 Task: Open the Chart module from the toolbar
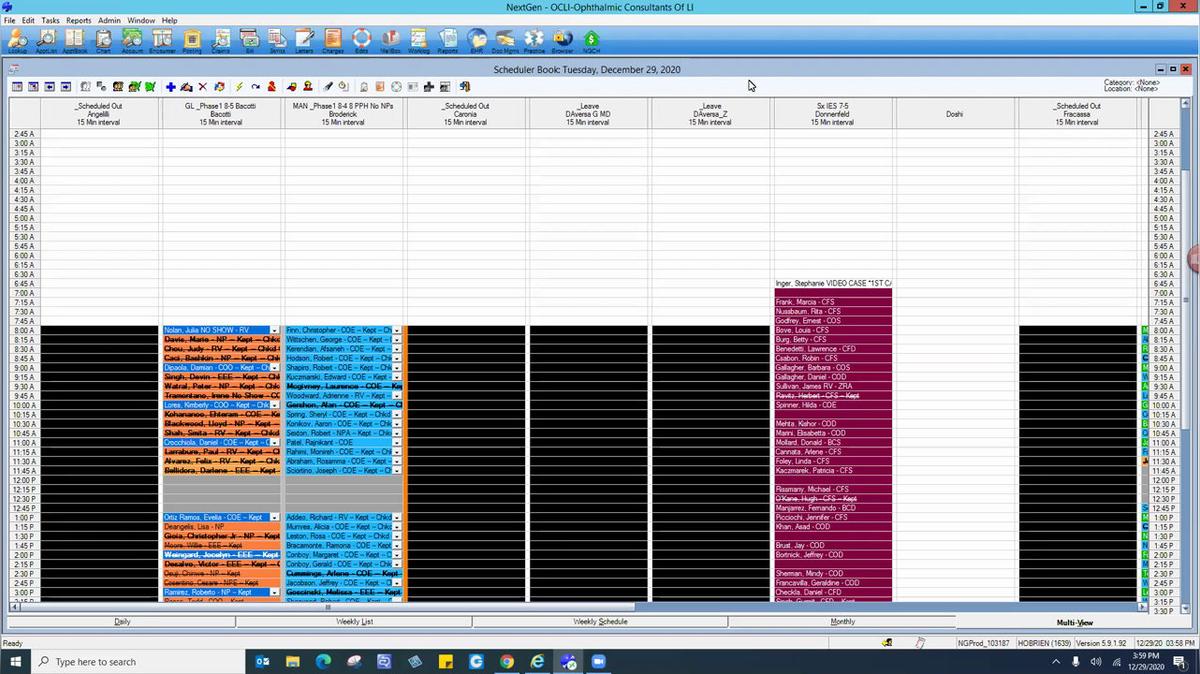tap(103, 40)
